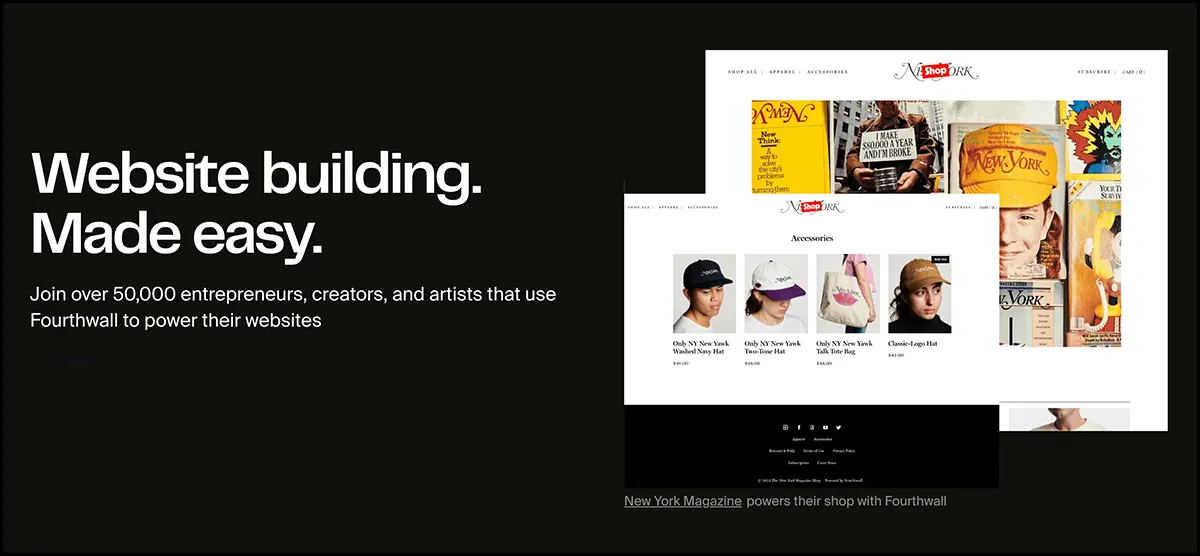Viewport: 1200px width, 556px height.
Task: Open the Talk Tote Bag product image
Action: (848, 293)
